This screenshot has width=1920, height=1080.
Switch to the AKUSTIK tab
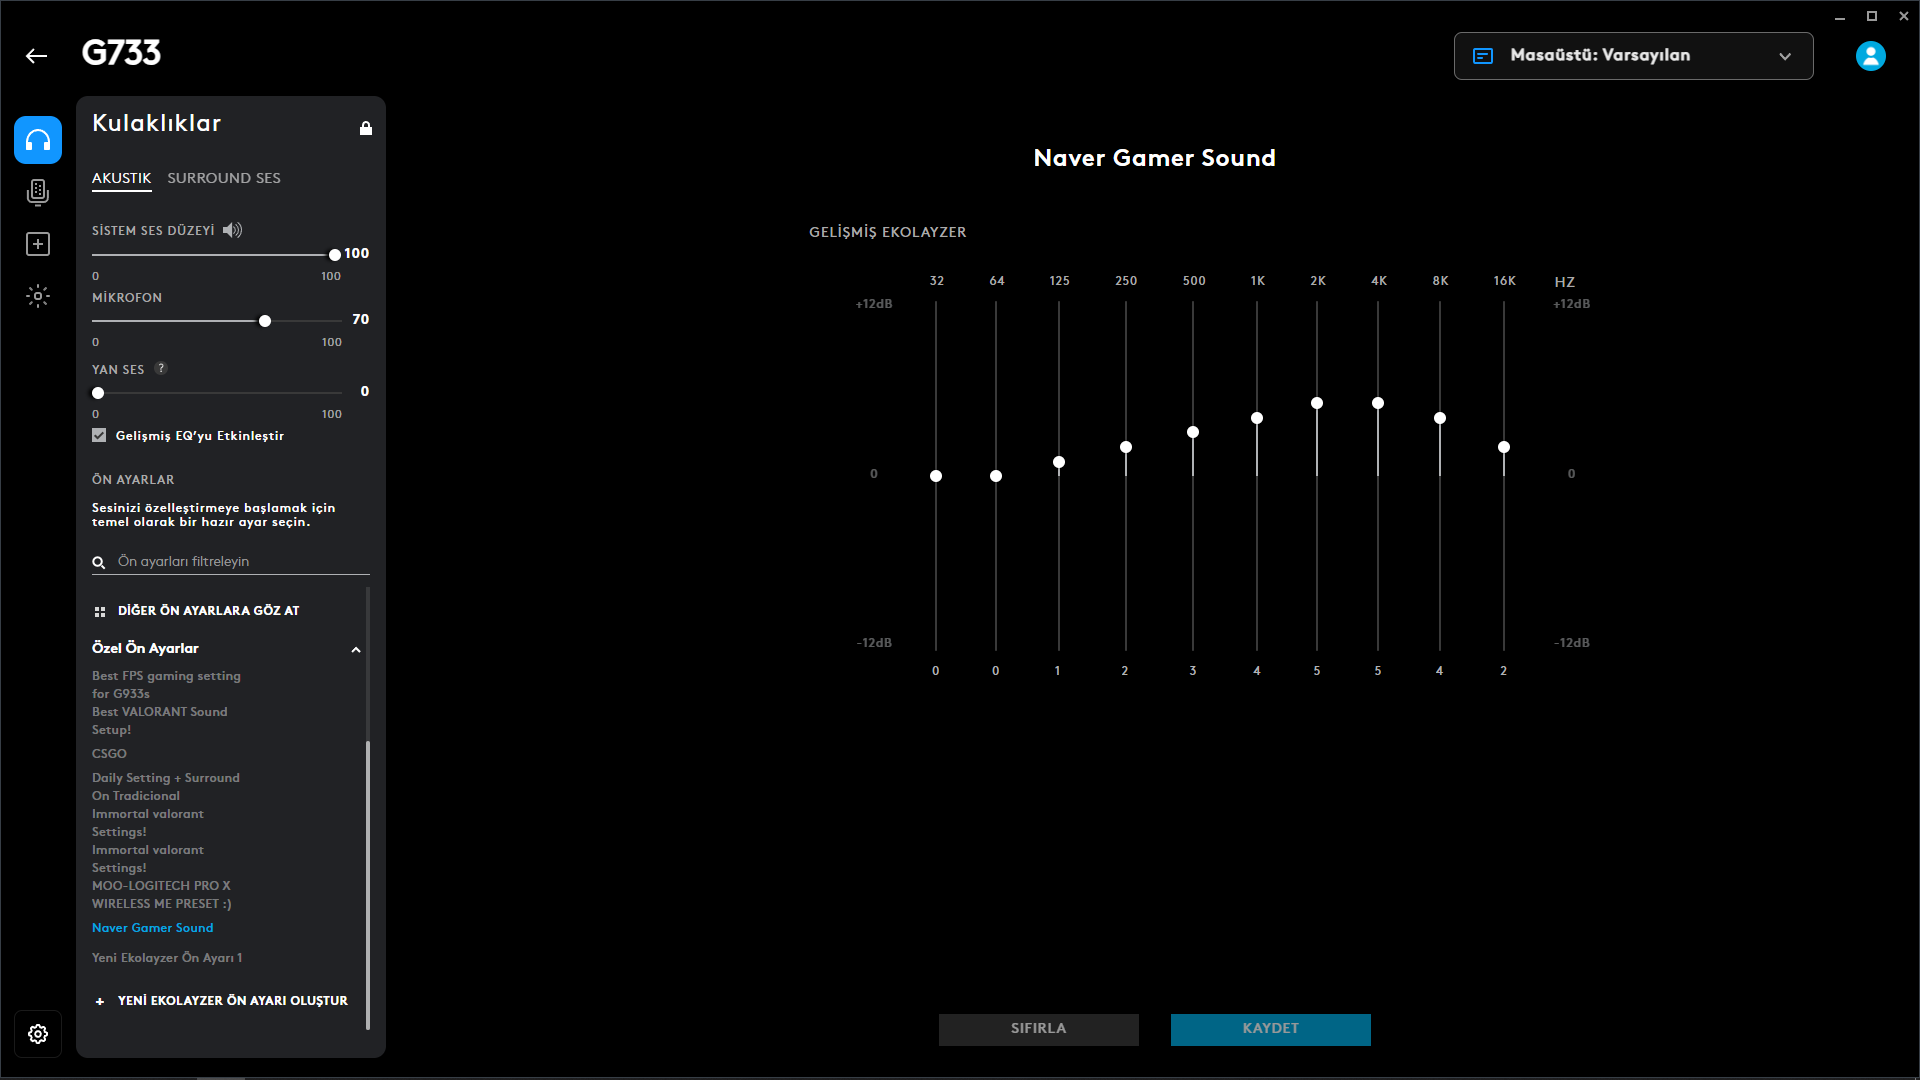(x=121, y=178)
